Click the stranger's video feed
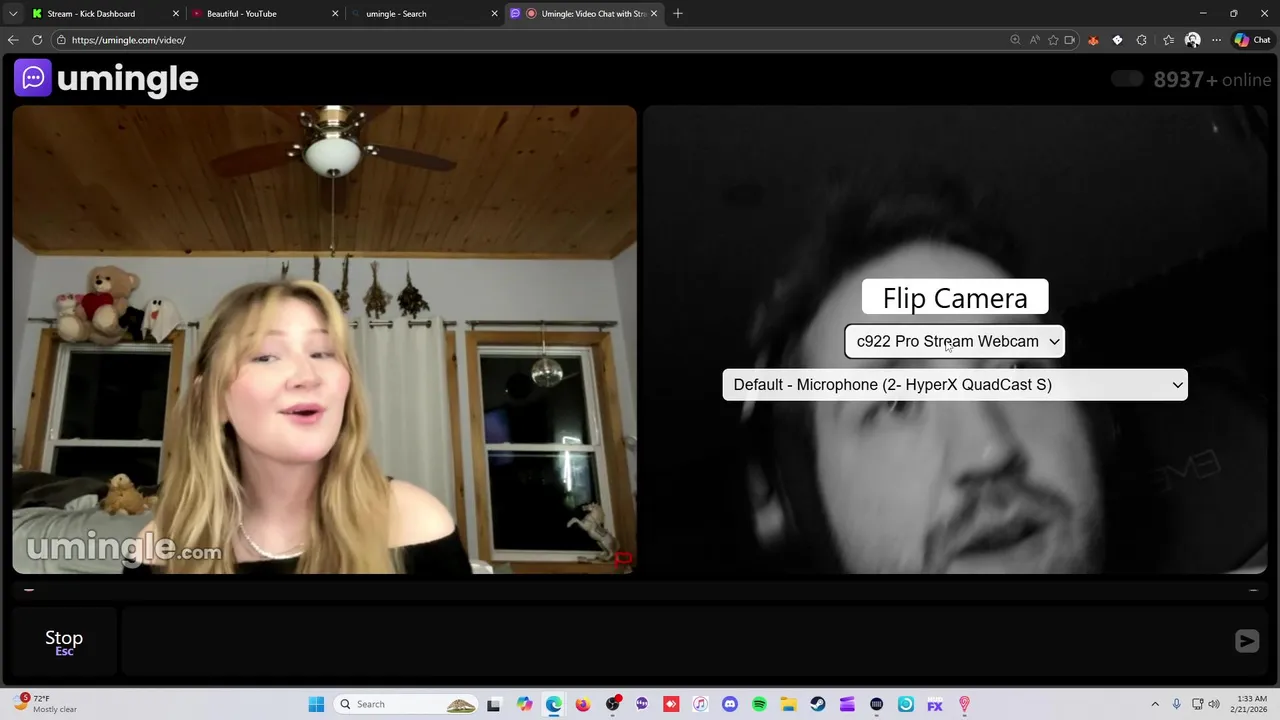Image resolution: width=1280 pixels, height=720 pixels. pyautogui.click(x=324, y=340)
